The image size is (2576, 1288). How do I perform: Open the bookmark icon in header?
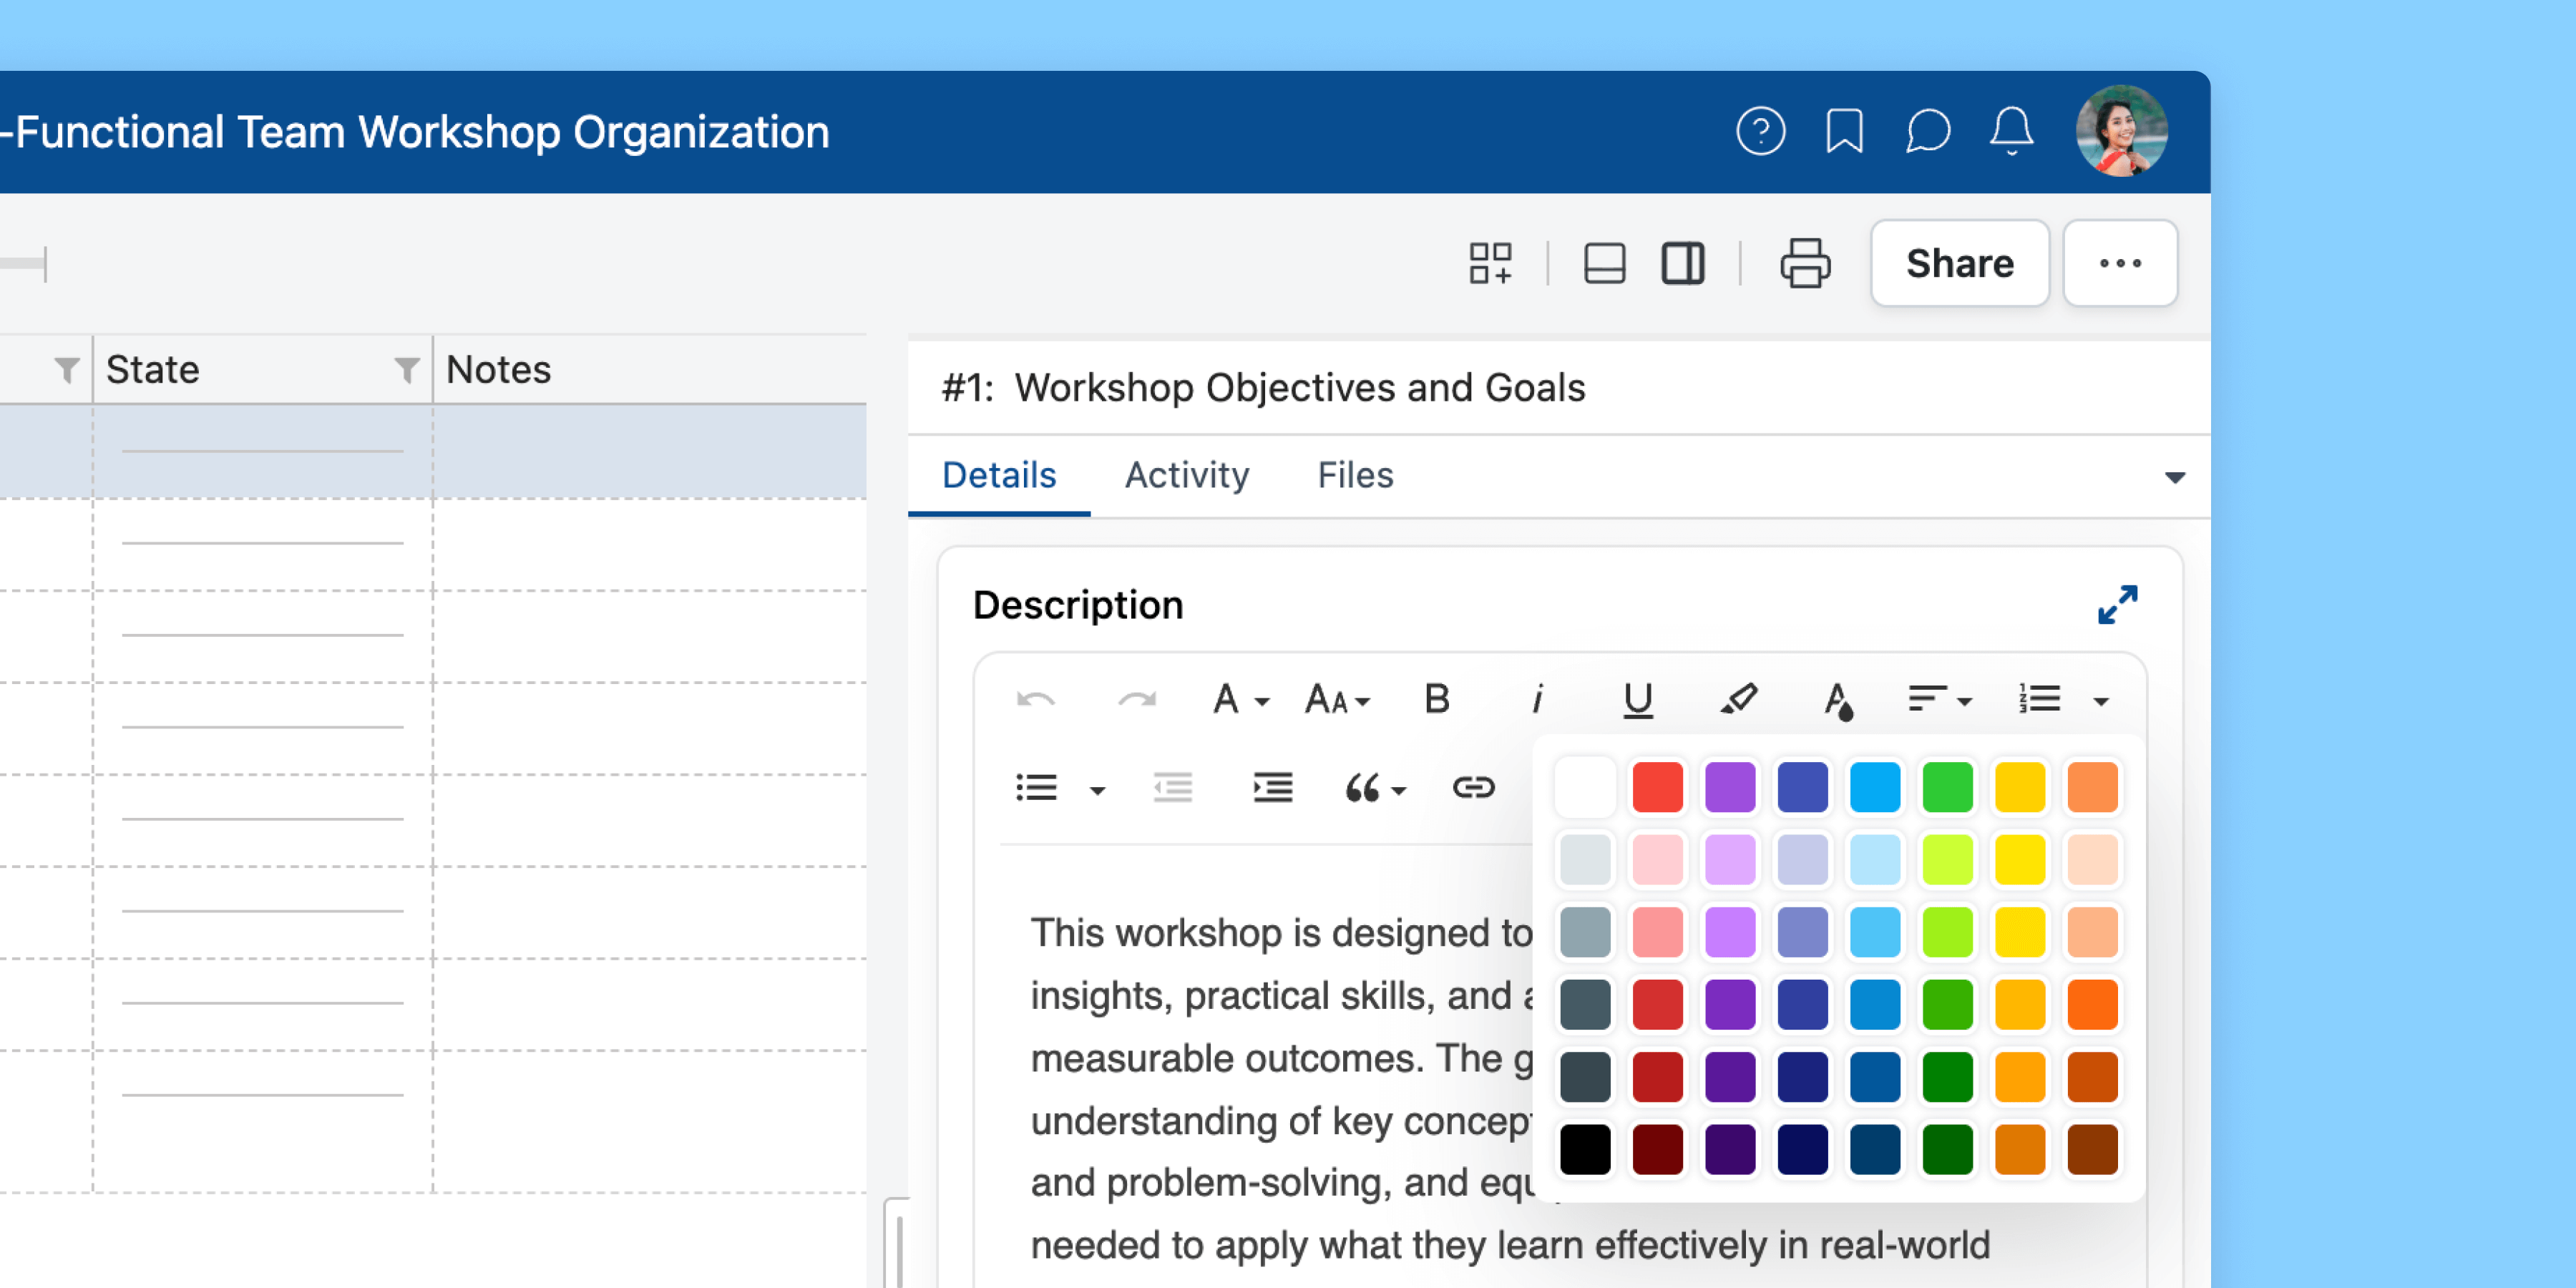click(1844, 131)
